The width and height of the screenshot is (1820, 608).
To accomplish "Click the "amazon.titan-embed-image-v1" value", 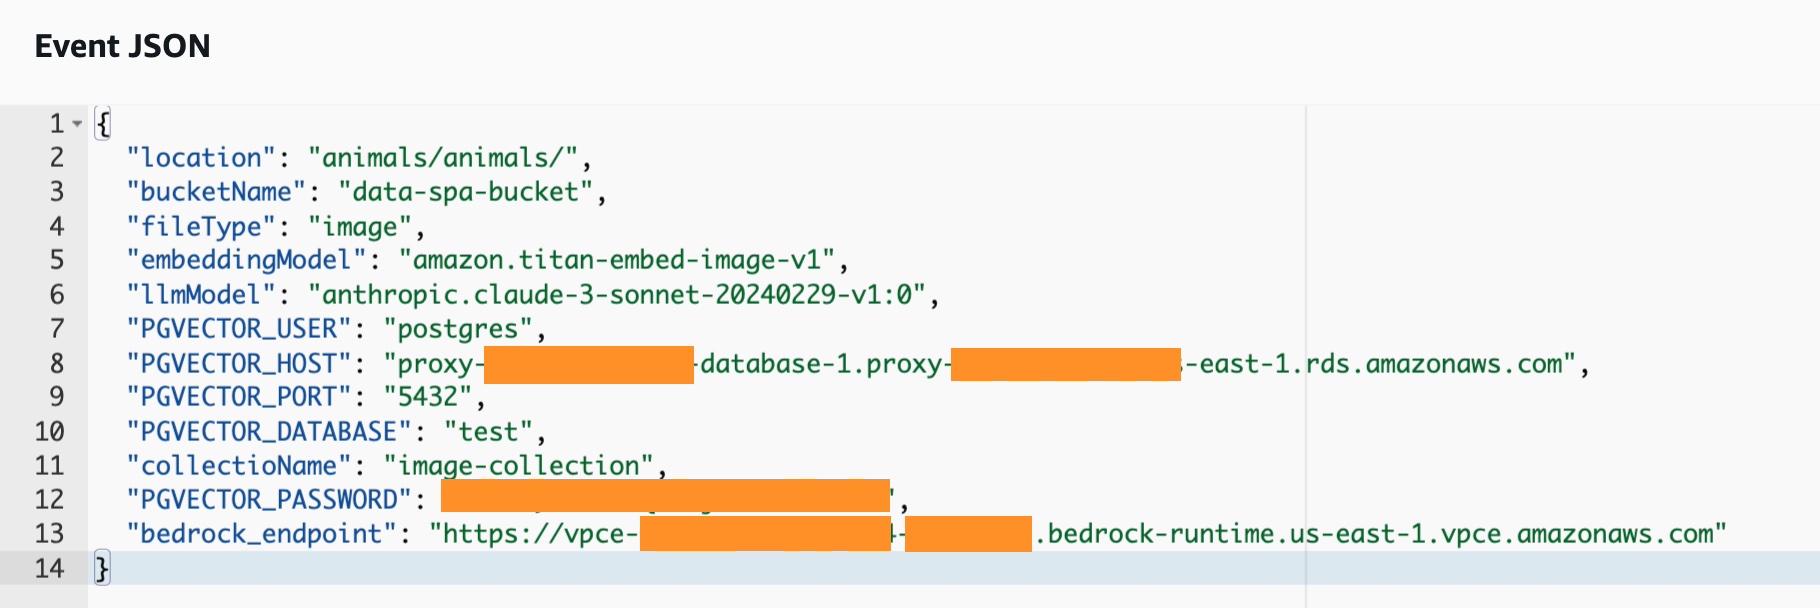I will click(x=617, y=261).
